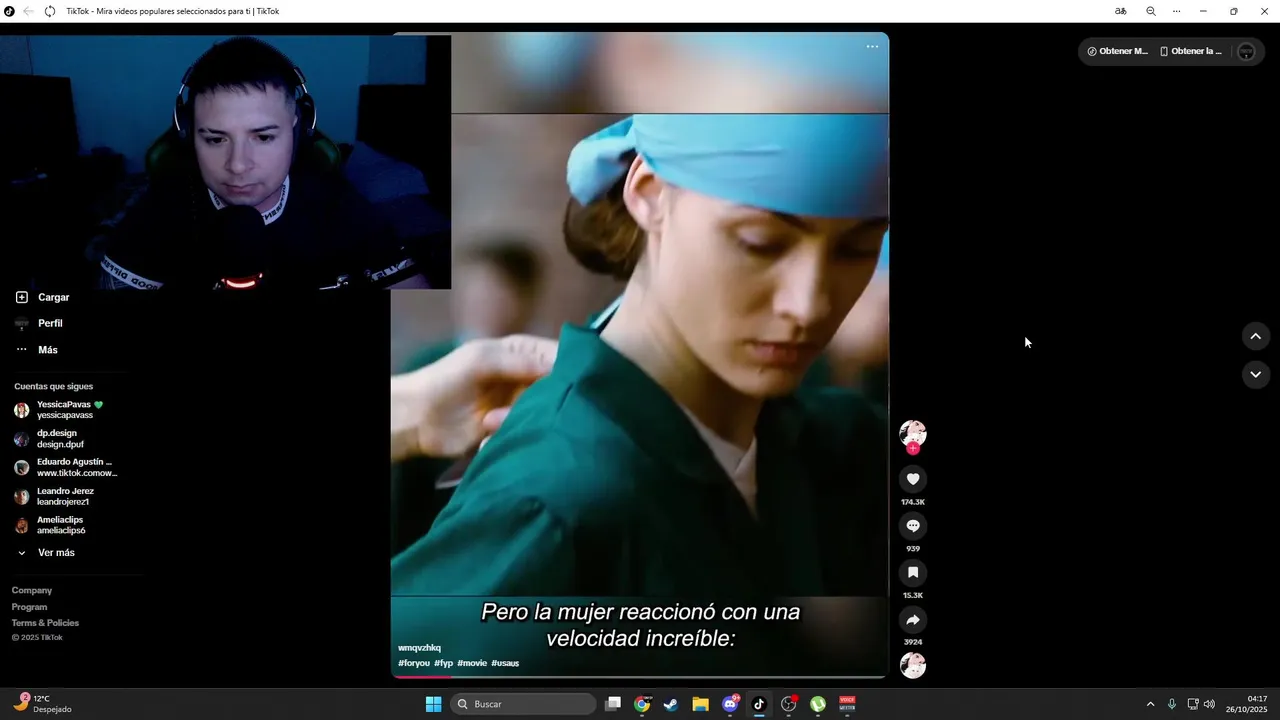Open Eduardo Agustín followed account

pos(65,467)
